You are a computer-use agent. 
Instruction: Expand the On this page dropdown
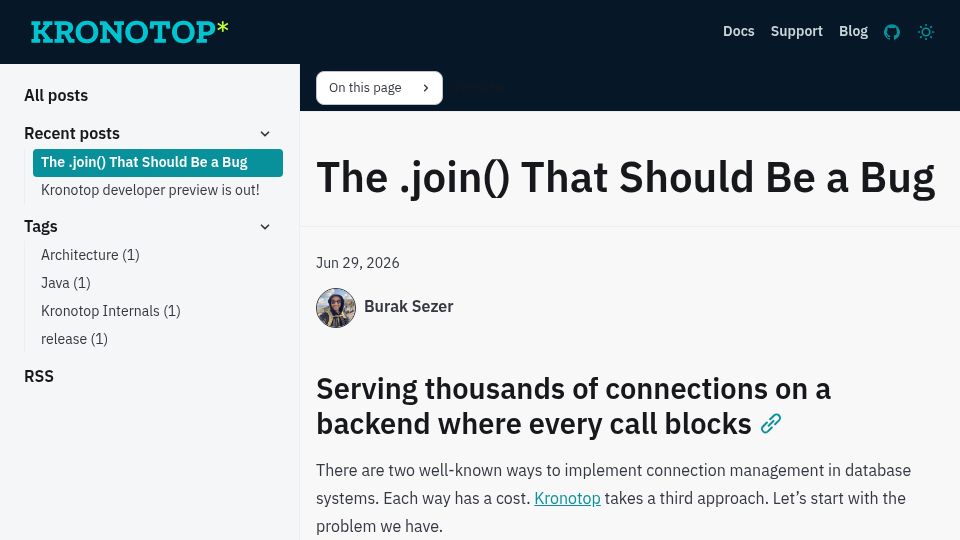pyautogui.click(x=379, y=88)
